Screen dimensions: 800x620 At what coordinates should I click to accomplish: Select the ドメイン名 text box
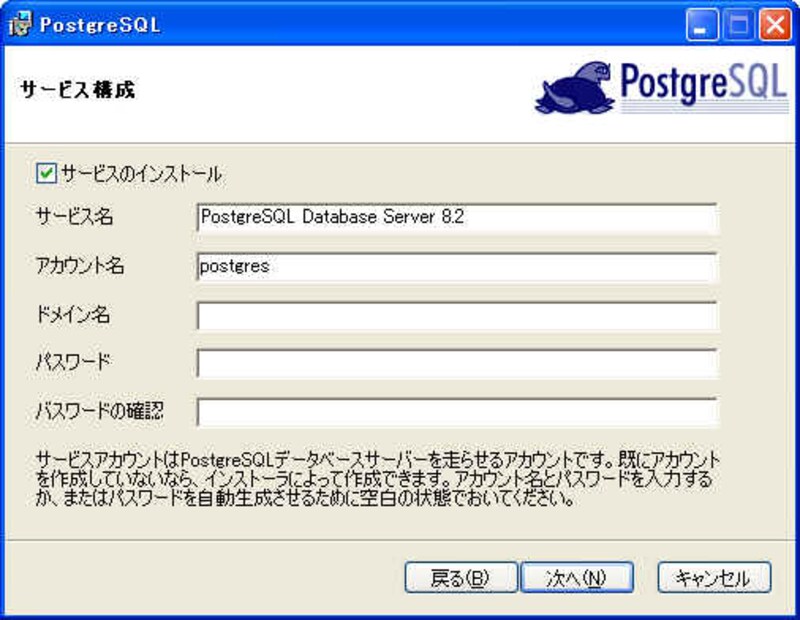point(457,315)
